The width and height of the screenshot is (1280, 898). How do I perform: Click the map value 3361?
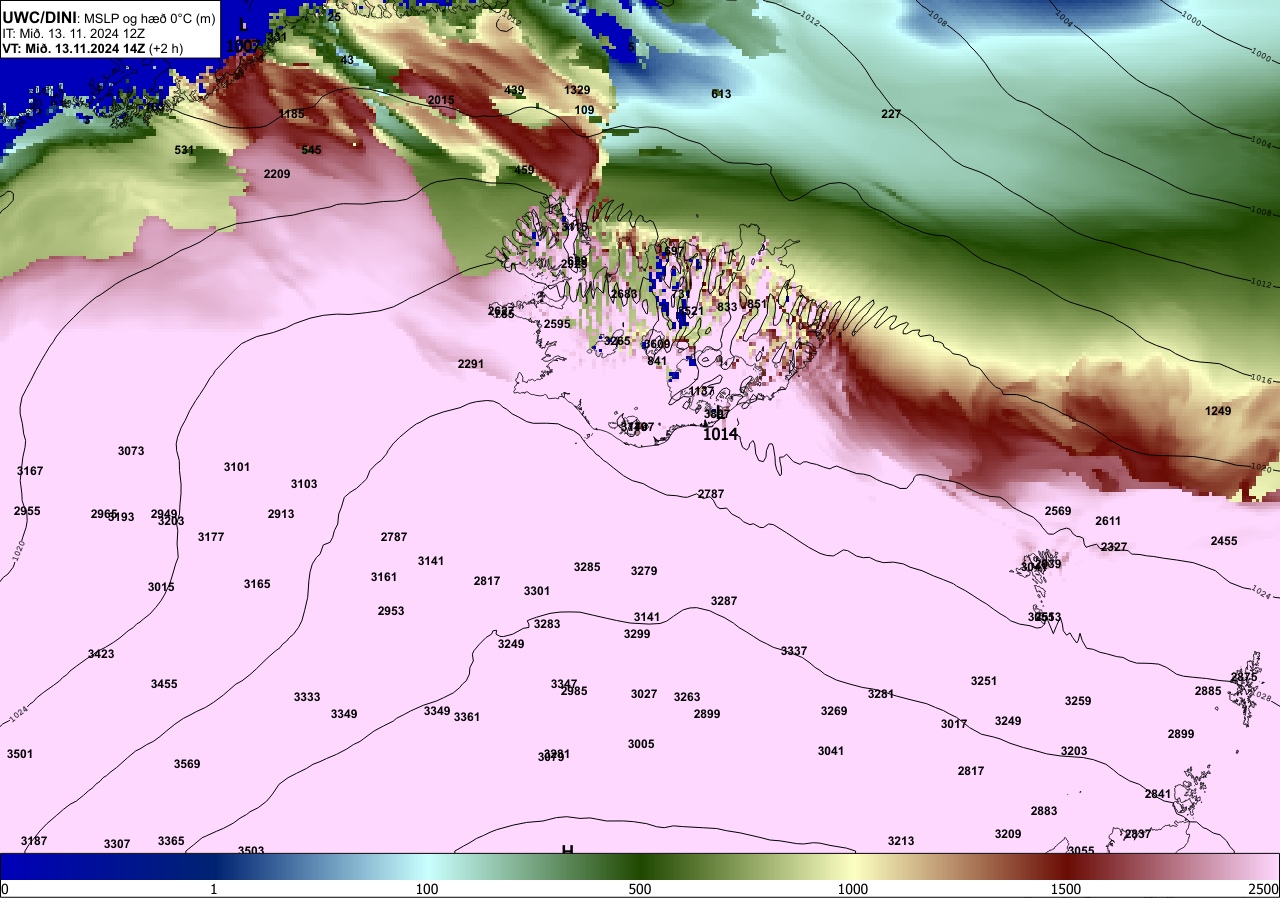coord(467,717)
